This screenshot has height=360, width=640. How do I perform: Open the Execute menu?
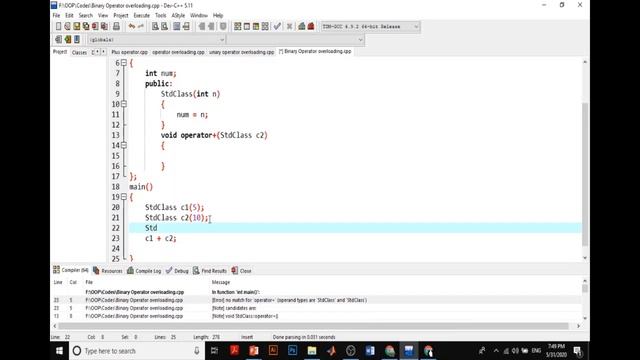point(142,16)
